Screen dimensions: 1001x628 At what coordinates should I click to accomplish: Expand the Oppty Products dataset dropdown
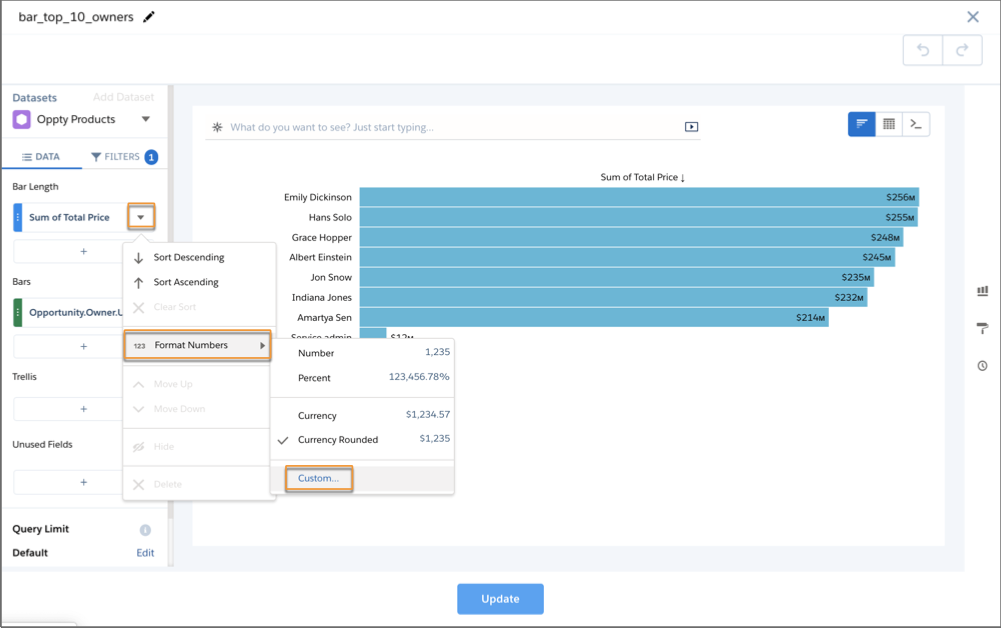(x=146, y=119)
